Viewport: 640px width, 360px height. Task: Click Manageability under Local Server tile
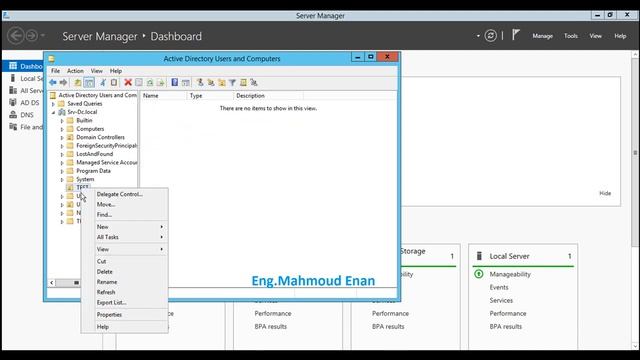click(x=510, y=274)
